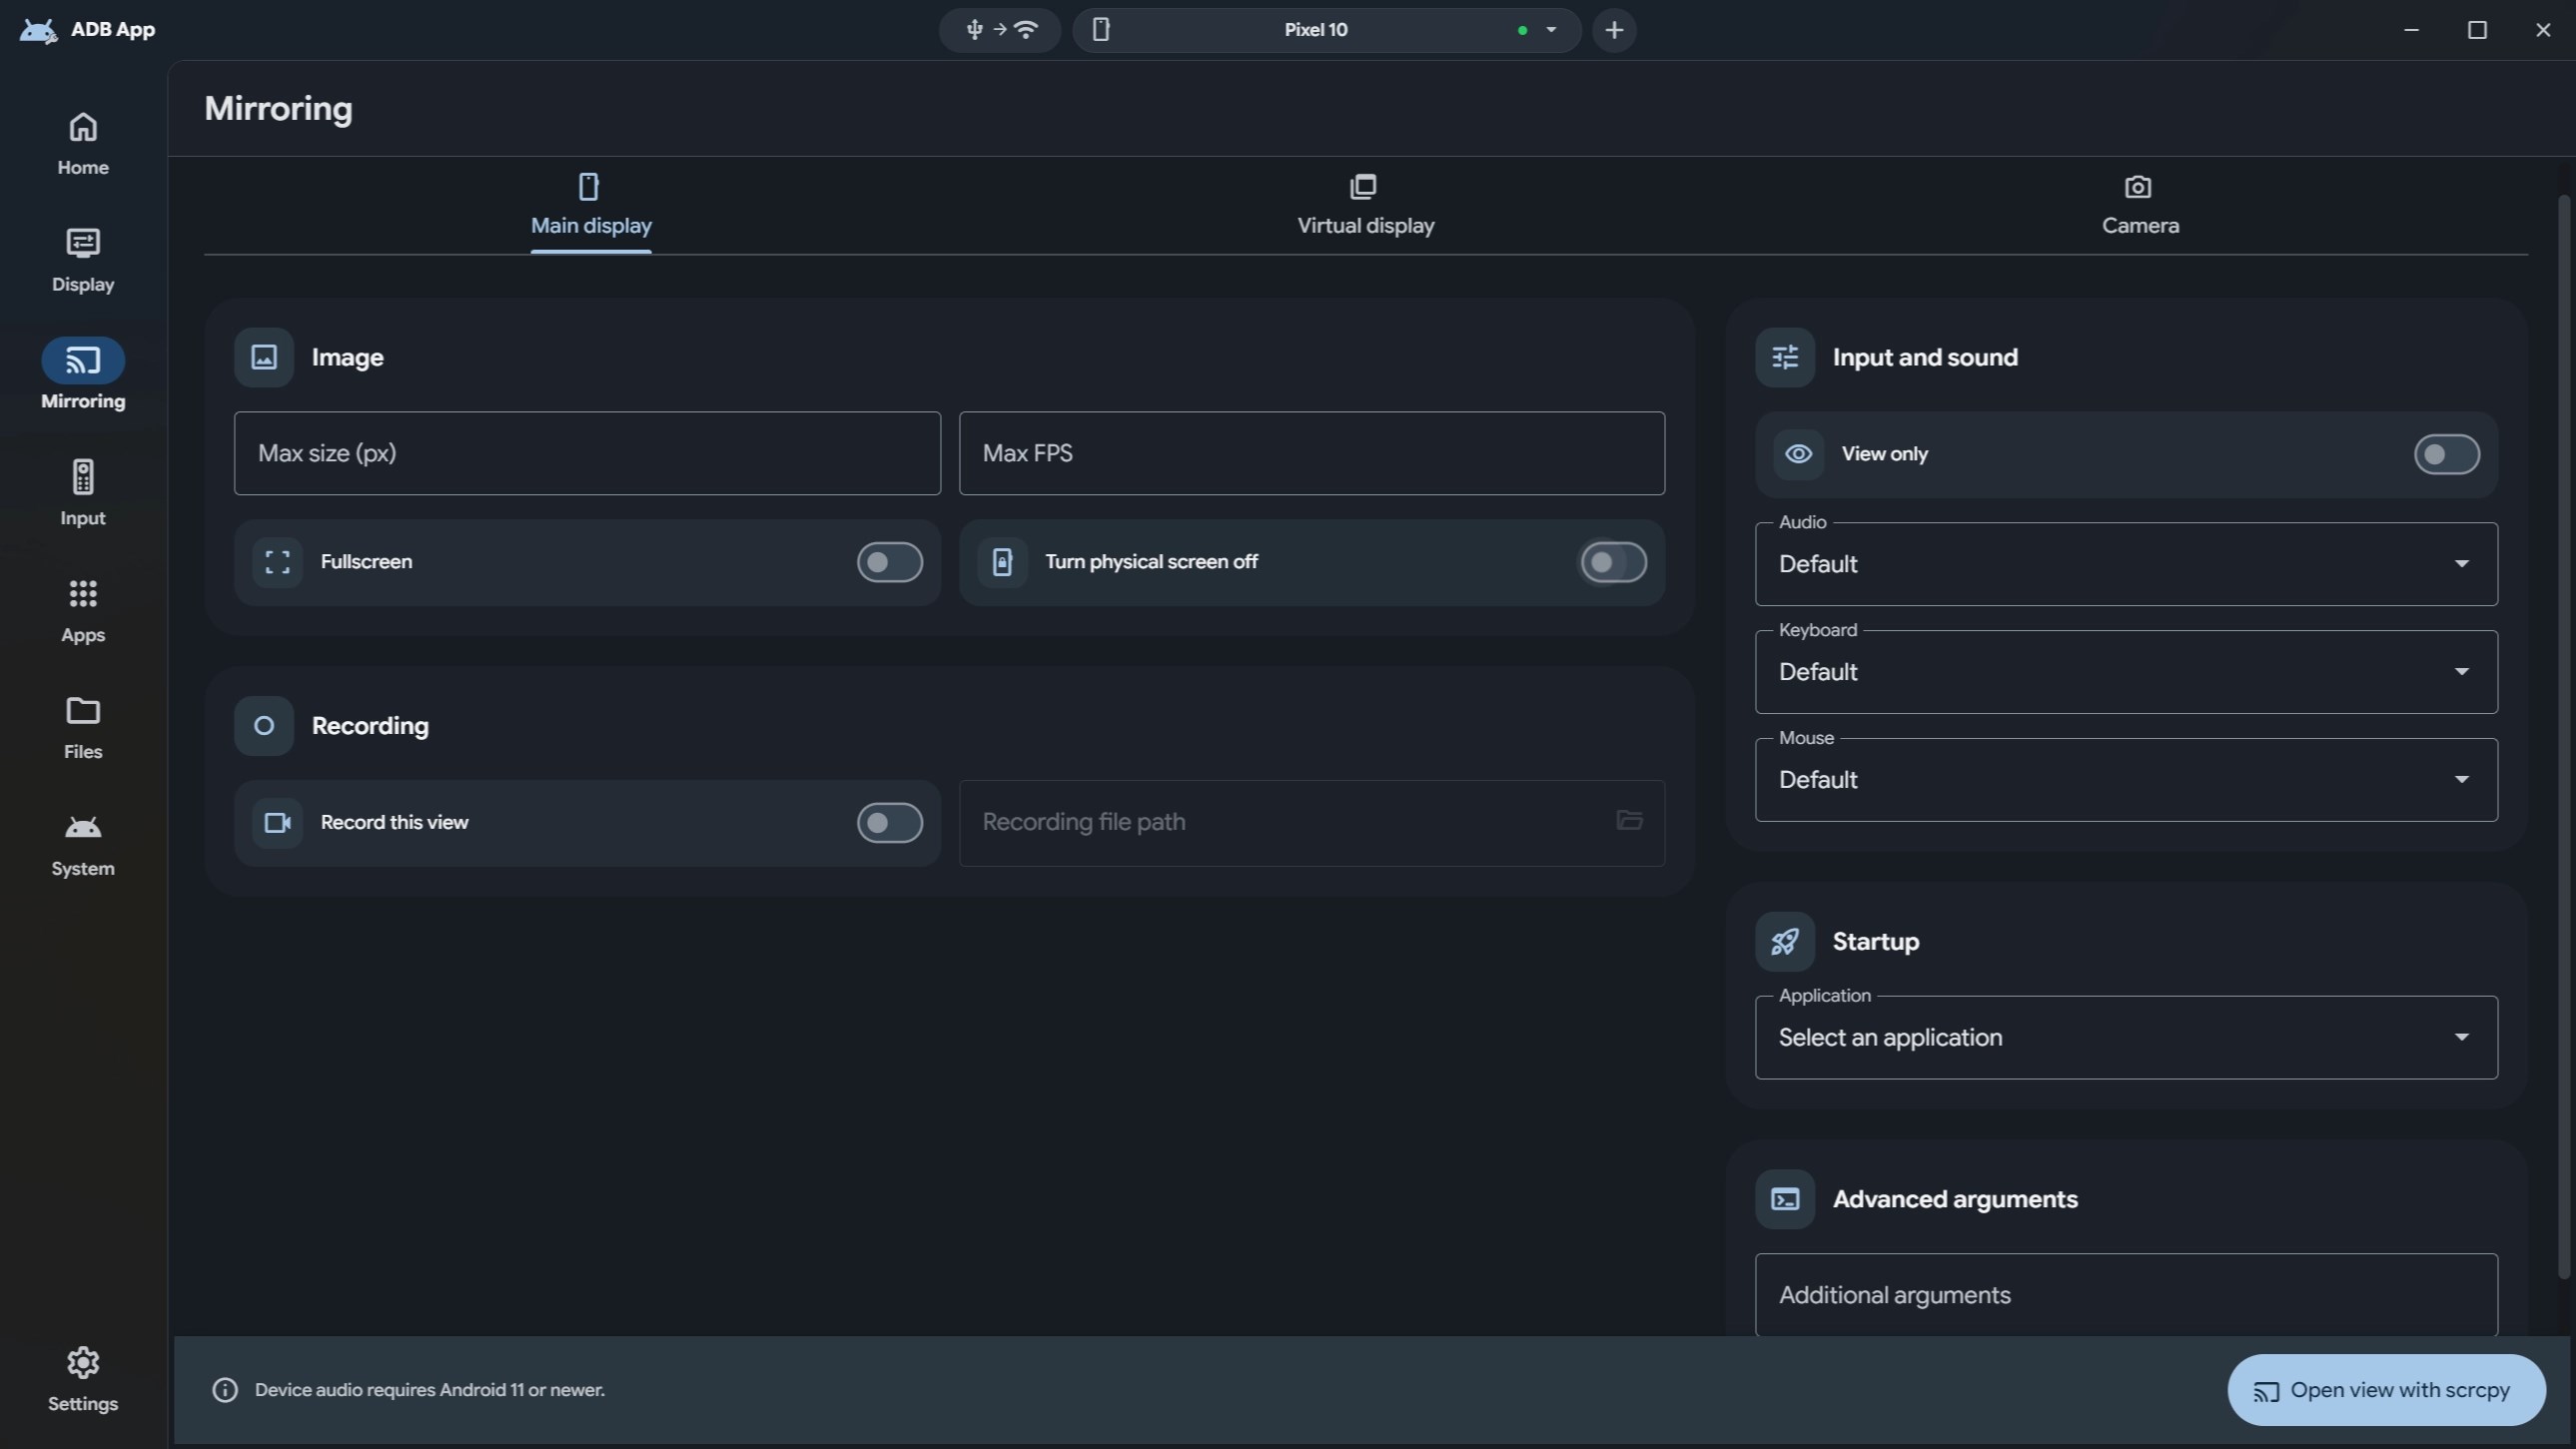Enable Record this view switch
The height and width of the screenshot is (1449, 2576).
tap(889, 823)
